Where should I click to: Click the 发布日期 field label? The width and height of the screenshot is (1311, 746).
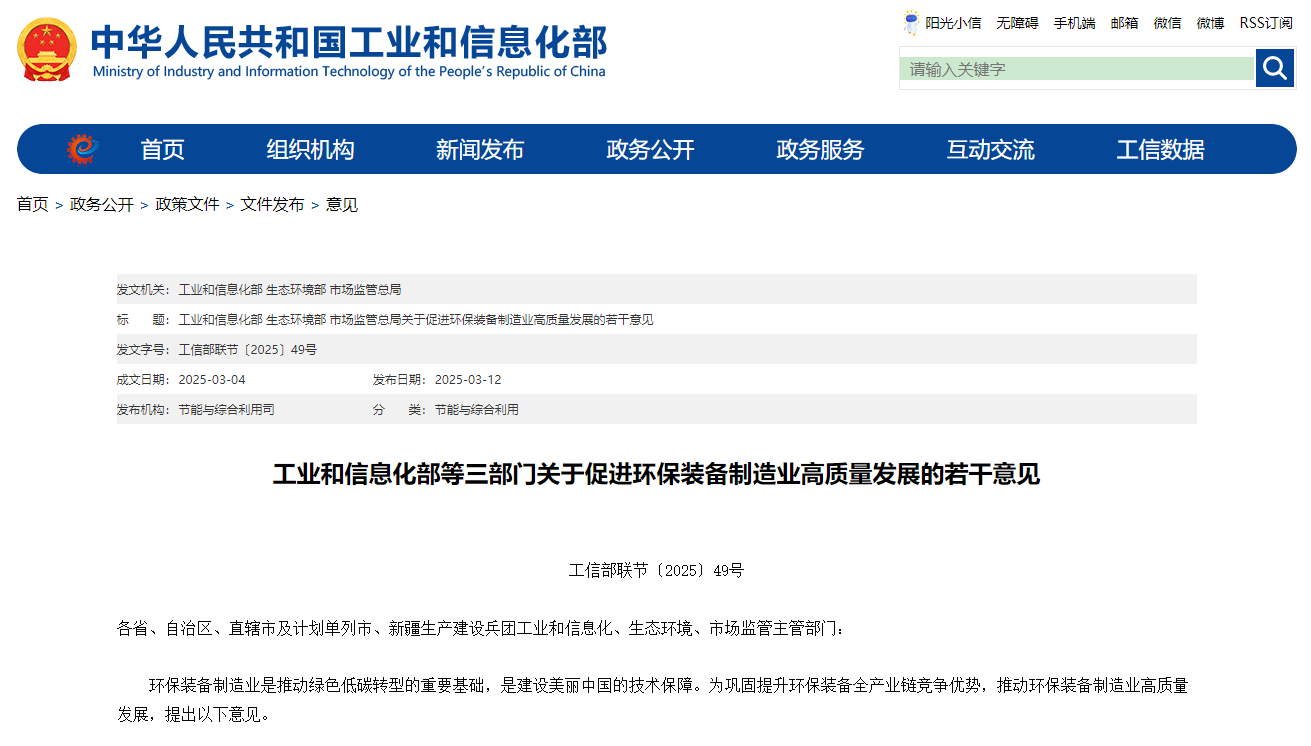pyautogui.click(x=399, y=380)
